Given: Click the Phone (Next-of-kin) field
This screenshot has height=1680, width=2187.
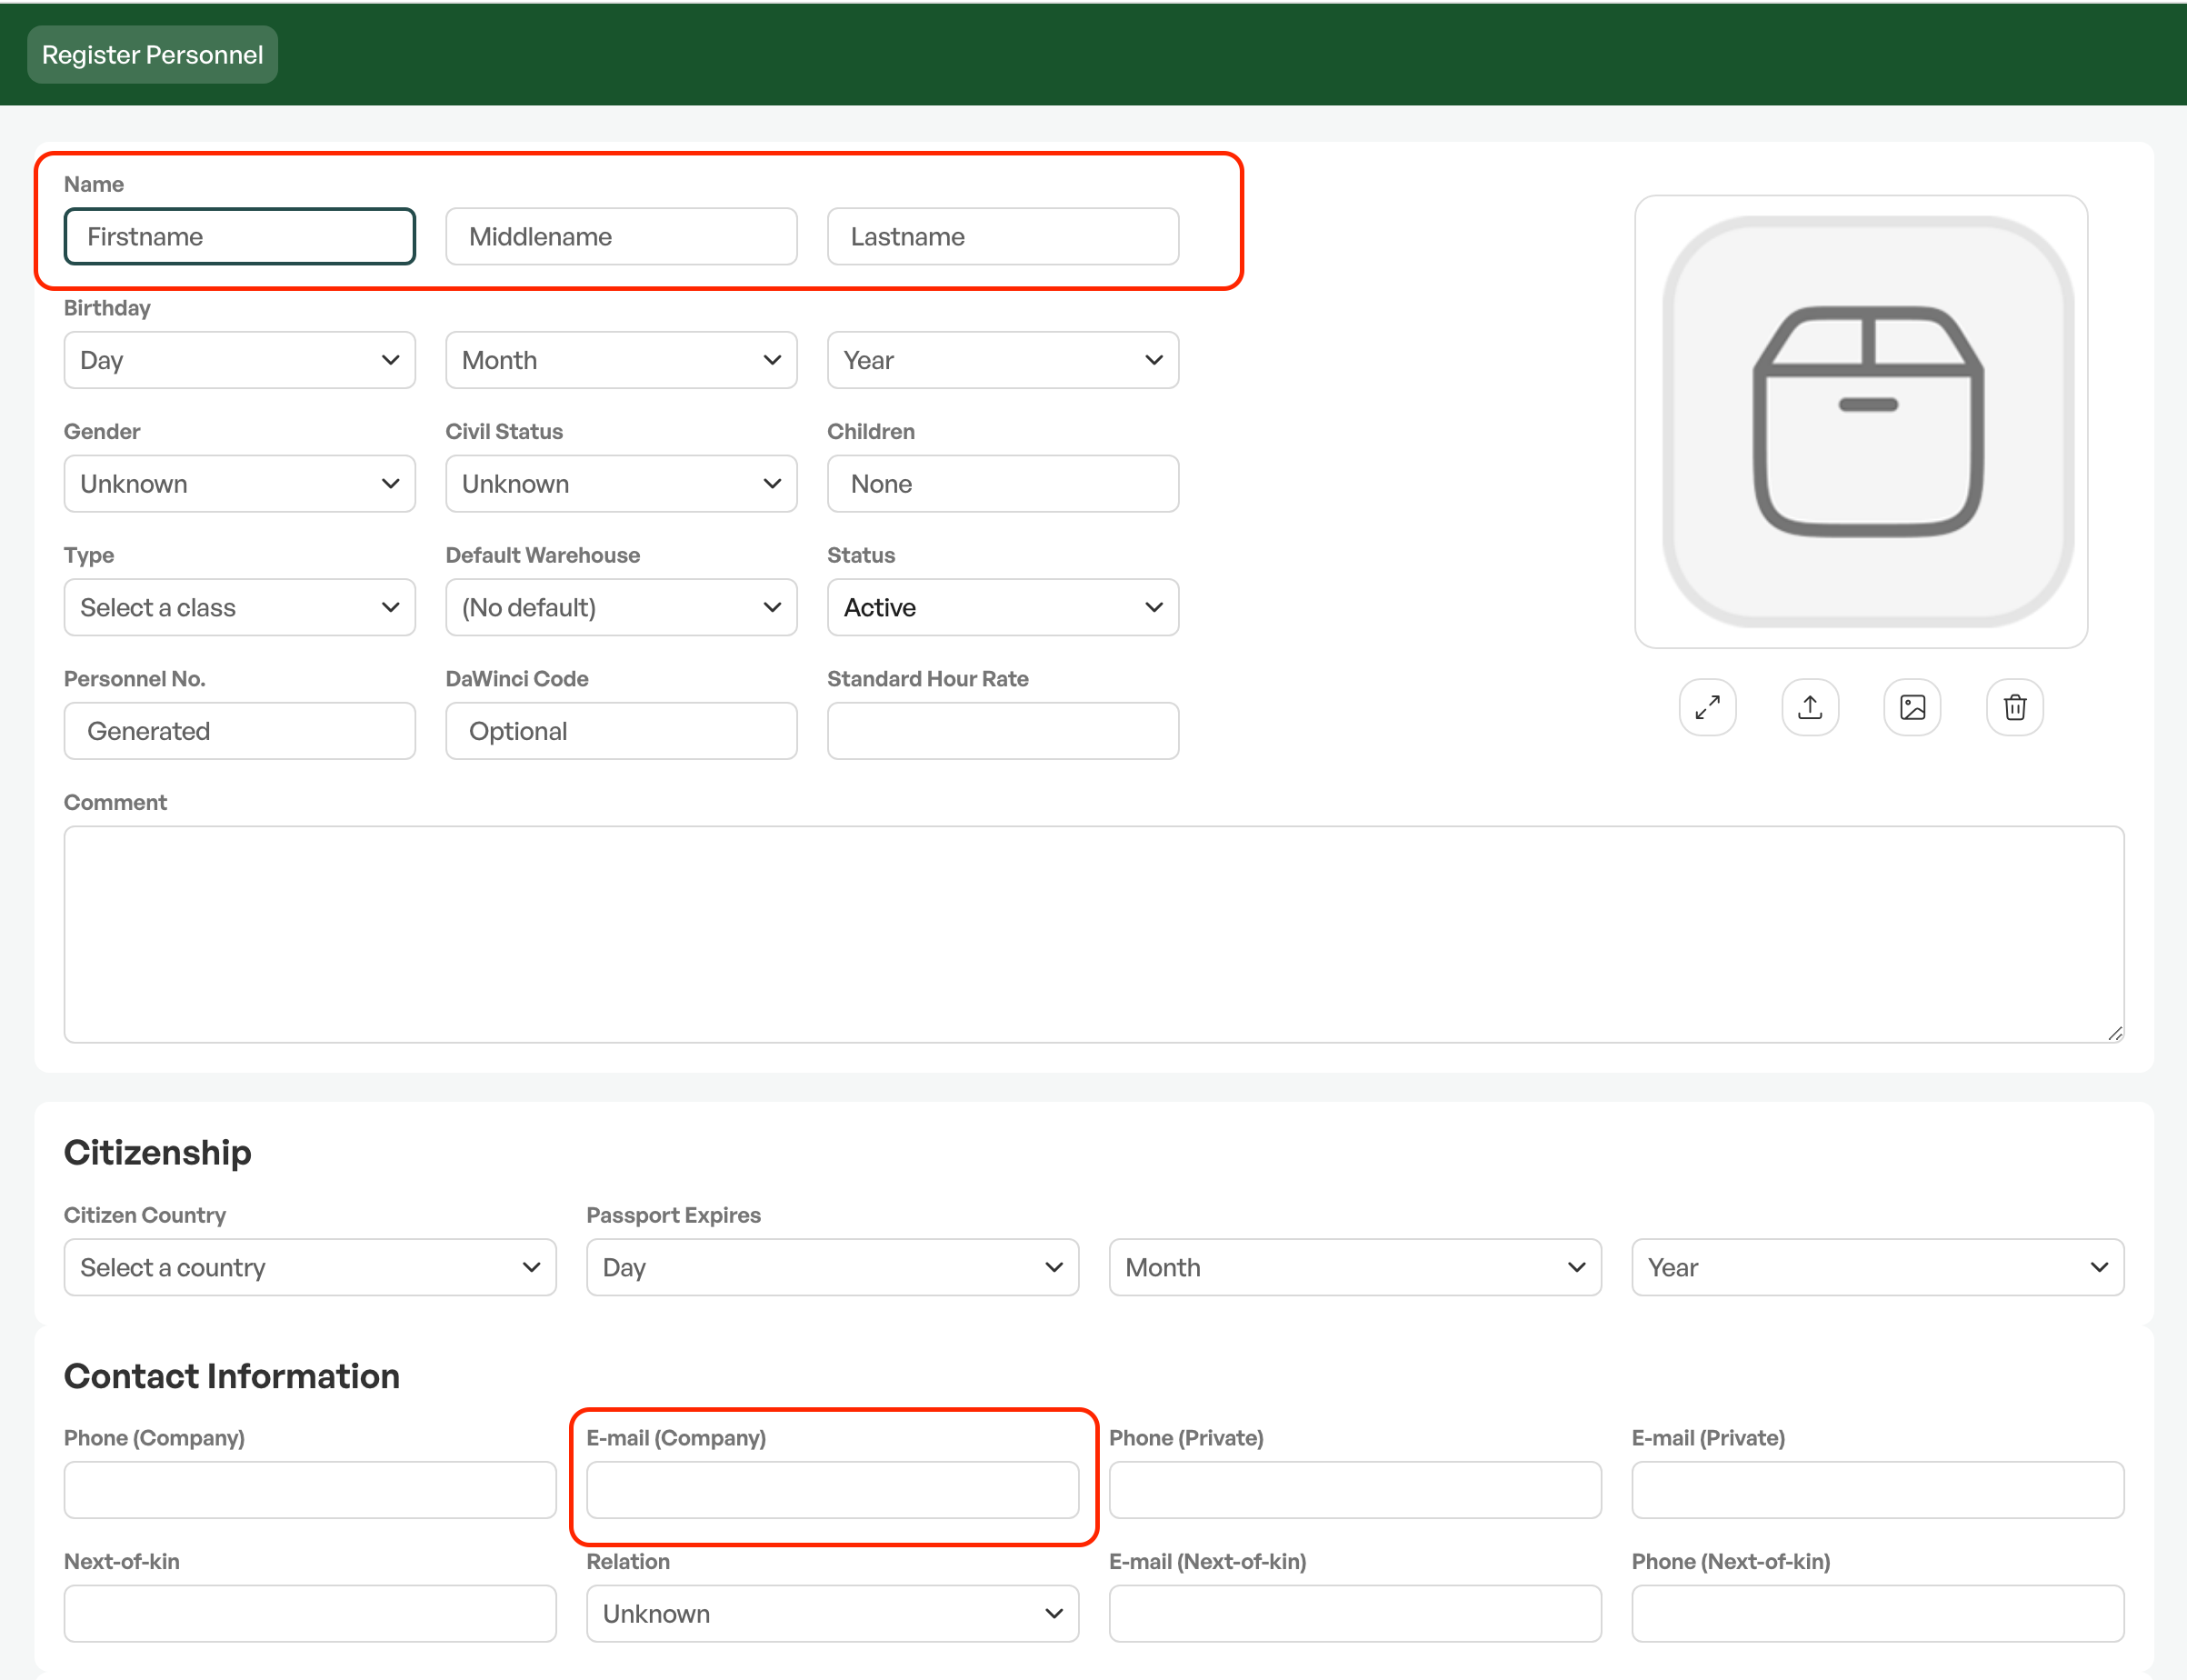Looking at the screenshot, I should 1878,1613.
